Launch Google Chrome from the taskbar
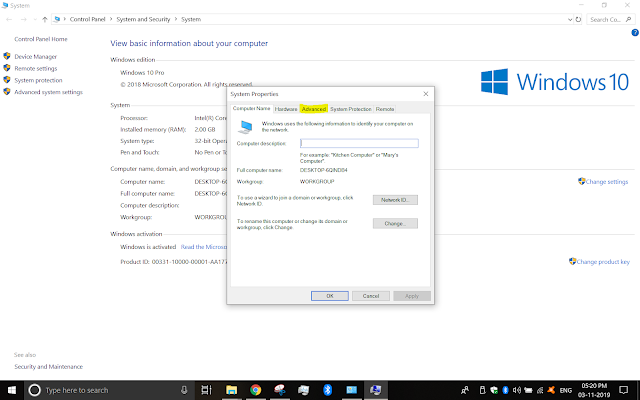 256,390
